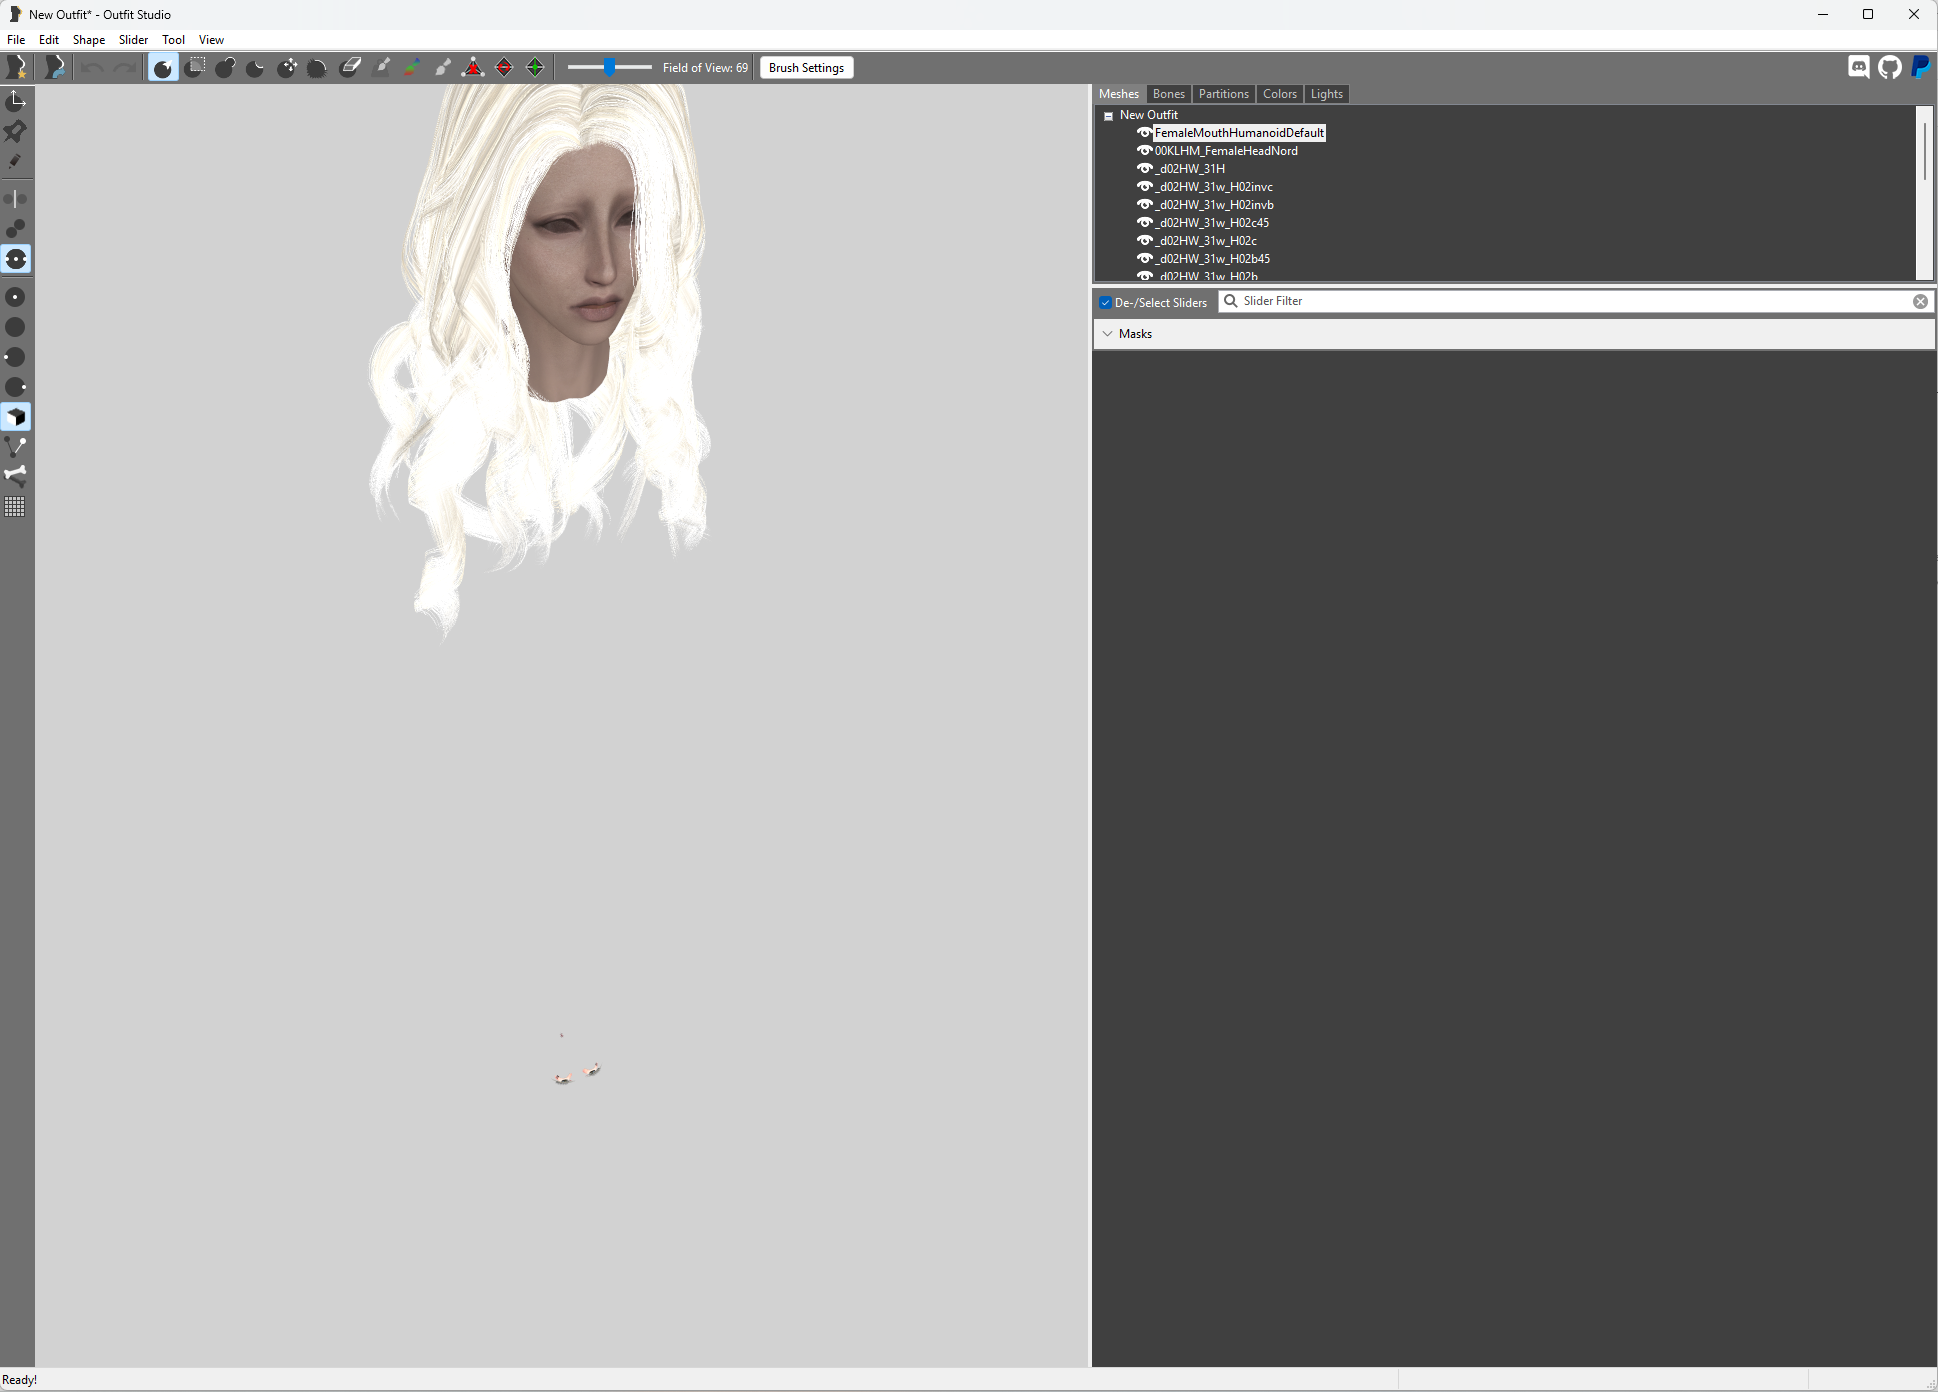Click the New Project toolbar icon

(x=17, y=67)
